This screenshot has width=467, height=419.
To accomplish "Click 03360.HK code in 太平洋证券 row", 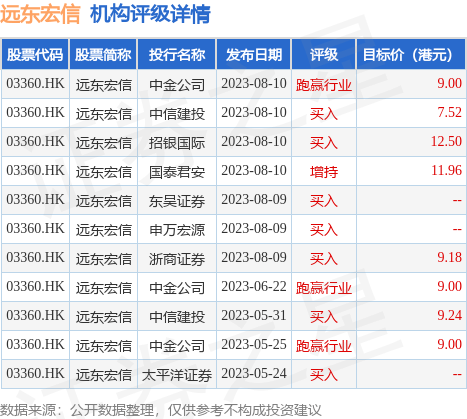I will tap(35, 373).
